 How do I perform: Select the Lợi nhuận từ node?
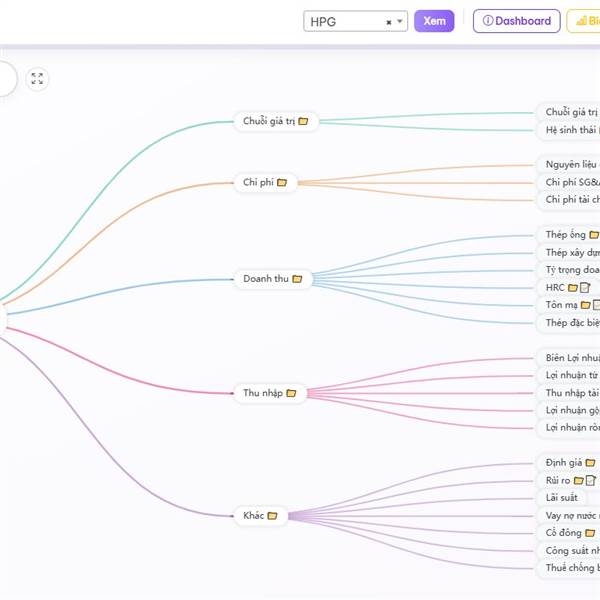568,375
